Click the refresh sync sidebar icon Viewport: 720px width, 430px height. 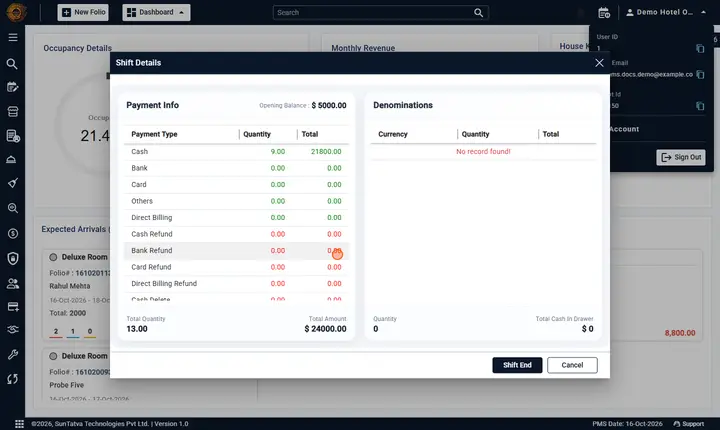click(12, 379)
